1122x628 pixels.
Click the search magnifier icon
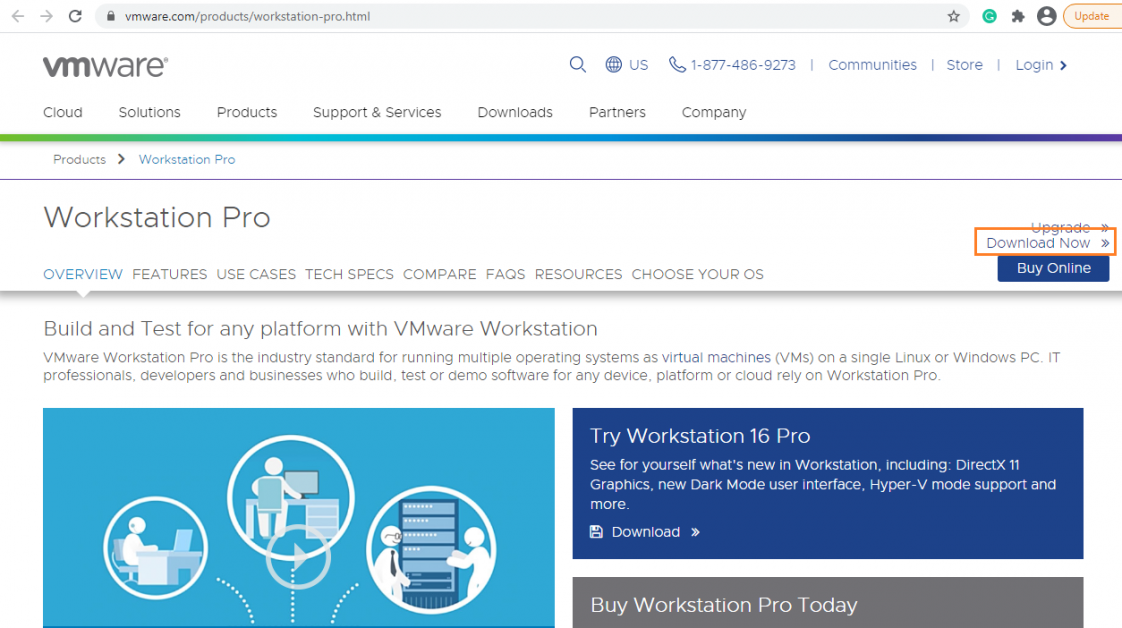point(578,64)
